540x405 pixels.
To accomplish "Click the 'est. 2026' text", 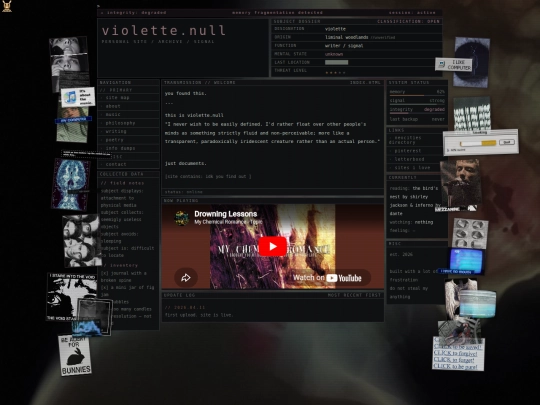I will tap(401, 255).
